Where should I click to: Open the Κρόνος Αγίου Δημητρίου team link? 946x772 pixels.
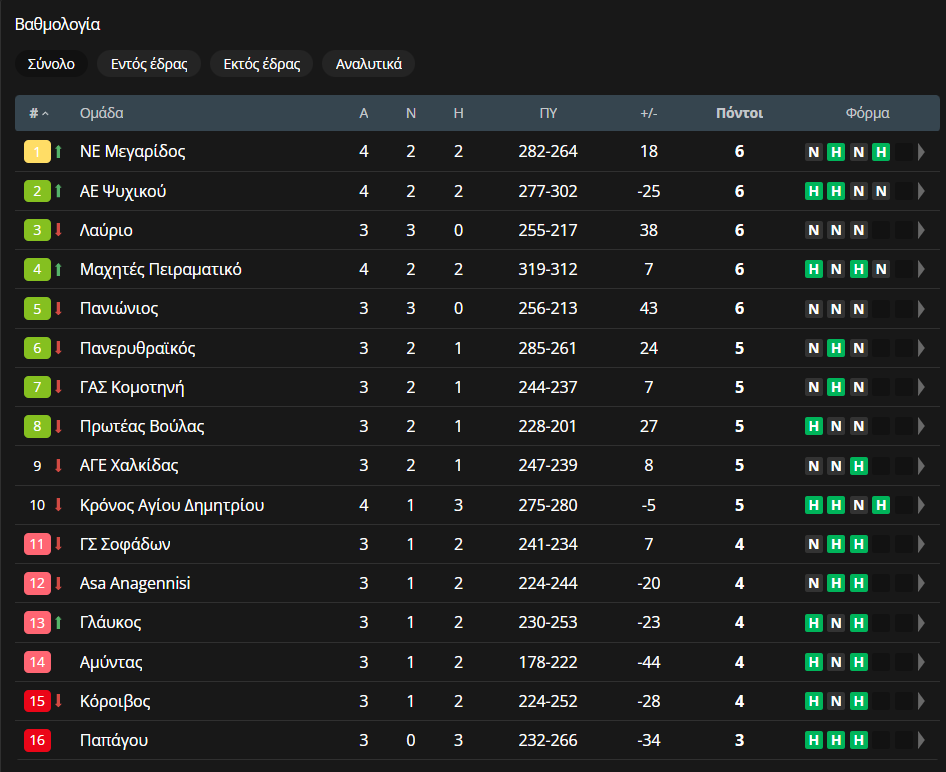tap(172, 505)
